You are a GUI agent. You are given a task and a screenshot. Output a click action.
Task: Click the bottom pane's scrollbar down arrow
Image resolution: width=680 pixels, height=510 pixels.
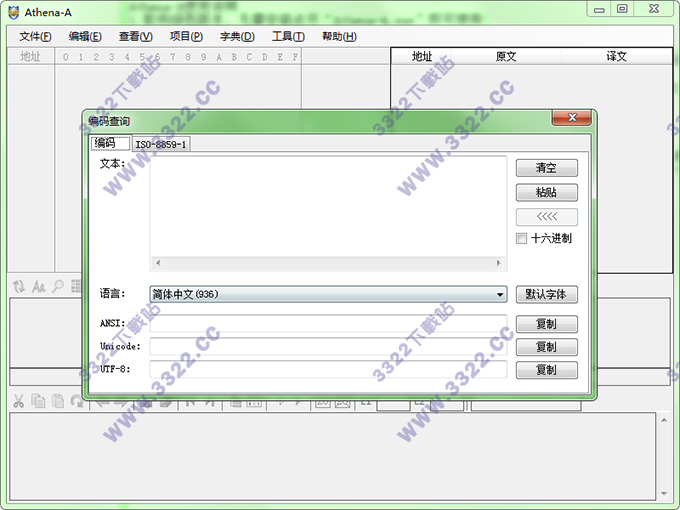[x=664, y=494]
